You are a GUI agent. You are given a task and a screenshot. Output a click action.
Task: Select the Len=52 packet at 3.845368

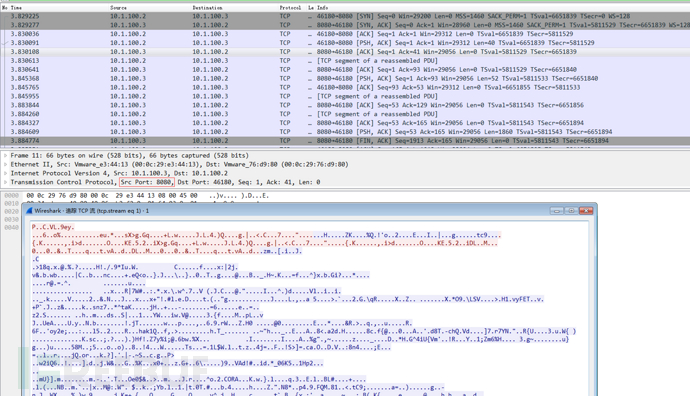click(345, 78)
